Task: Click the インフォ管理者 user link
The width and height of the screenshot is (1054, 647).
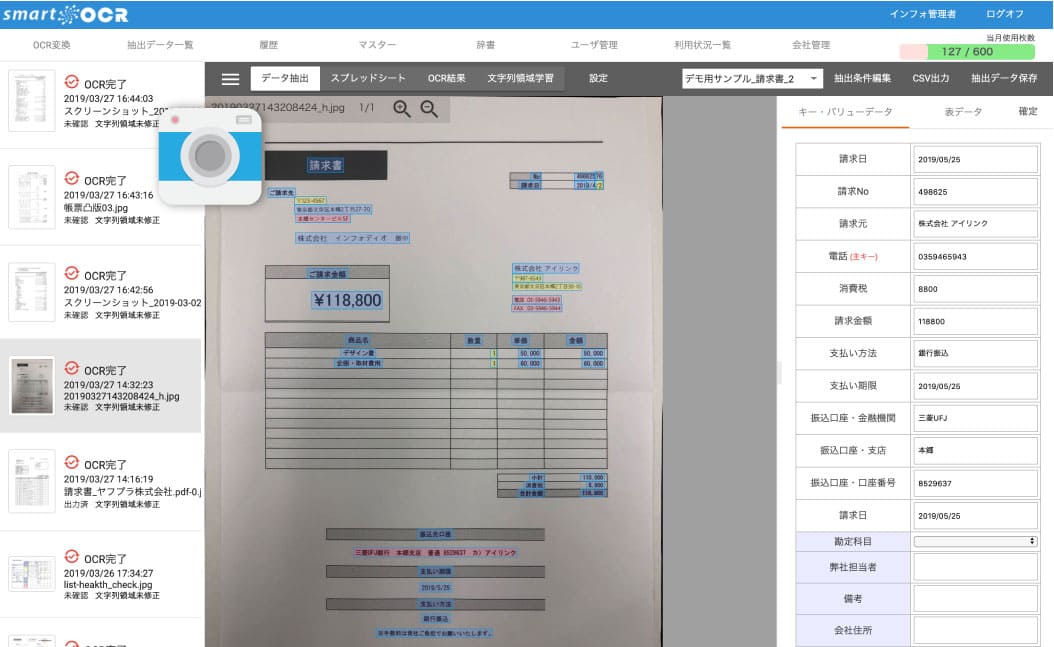Action: (x=922, y=14)
